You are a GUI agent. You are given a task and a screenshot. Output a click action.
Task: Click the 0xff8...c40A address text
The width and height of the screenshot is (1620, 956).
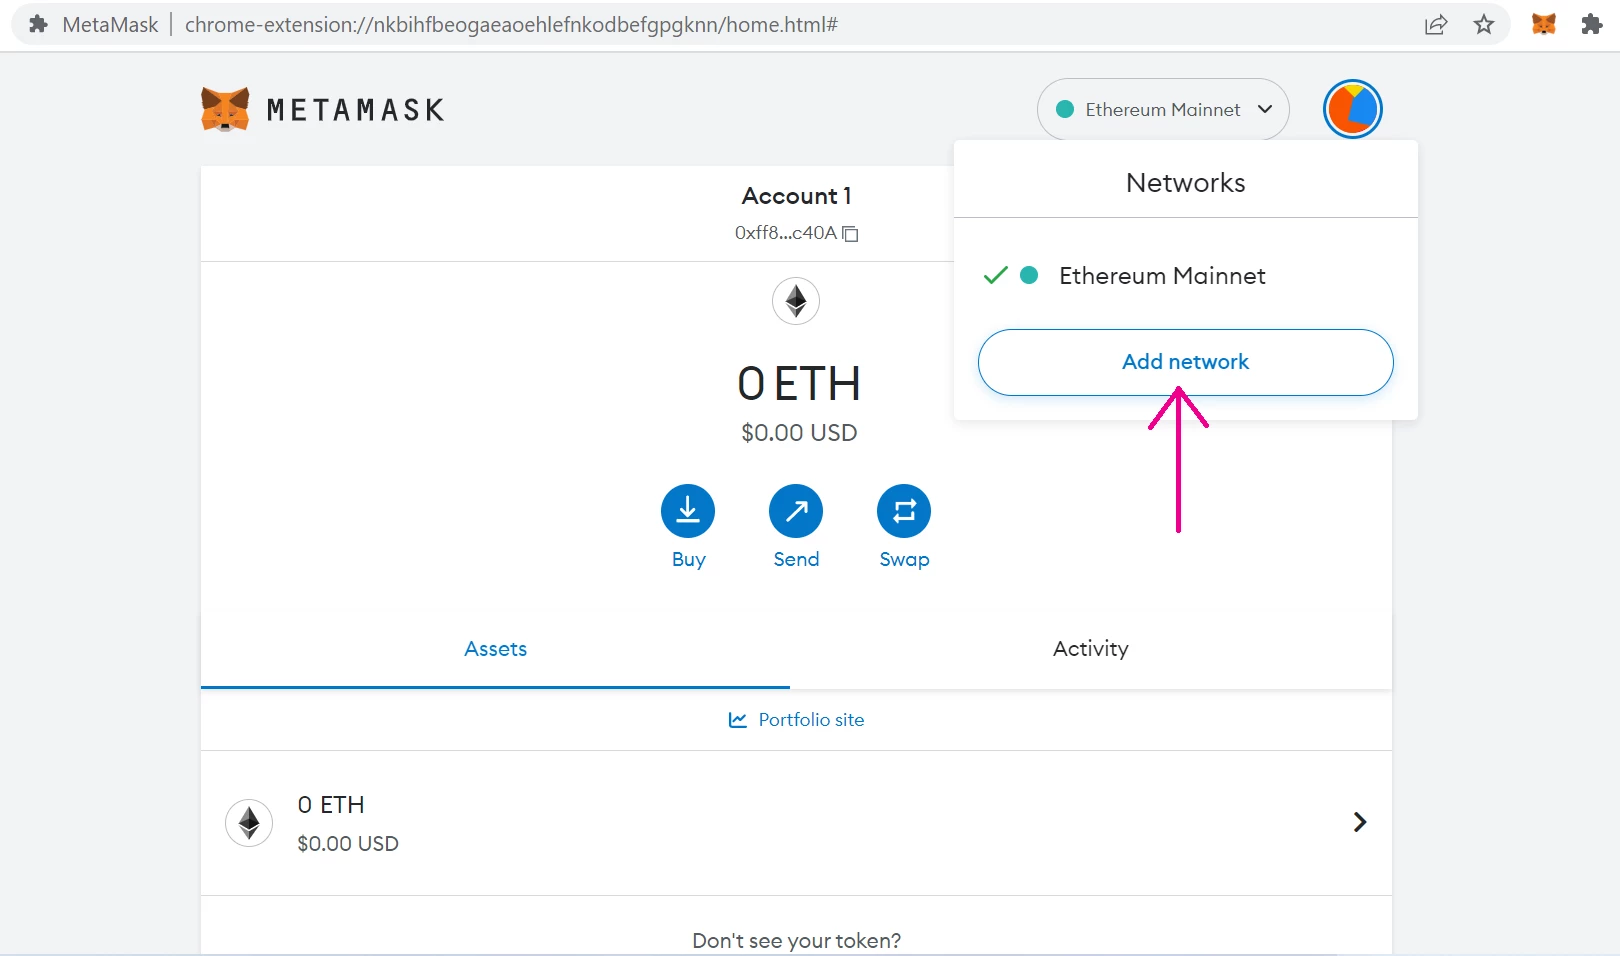(x=785, y=233)
